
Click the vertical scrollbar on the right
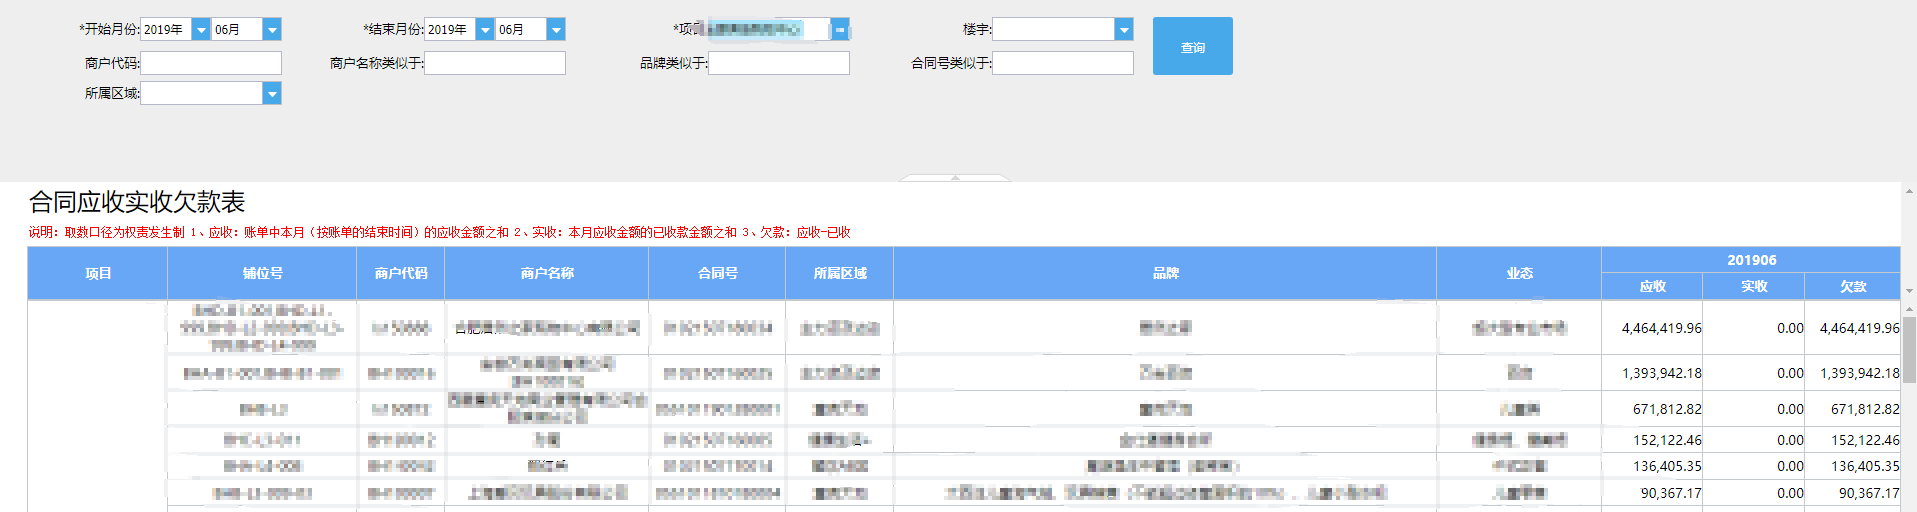point(1909,349)
